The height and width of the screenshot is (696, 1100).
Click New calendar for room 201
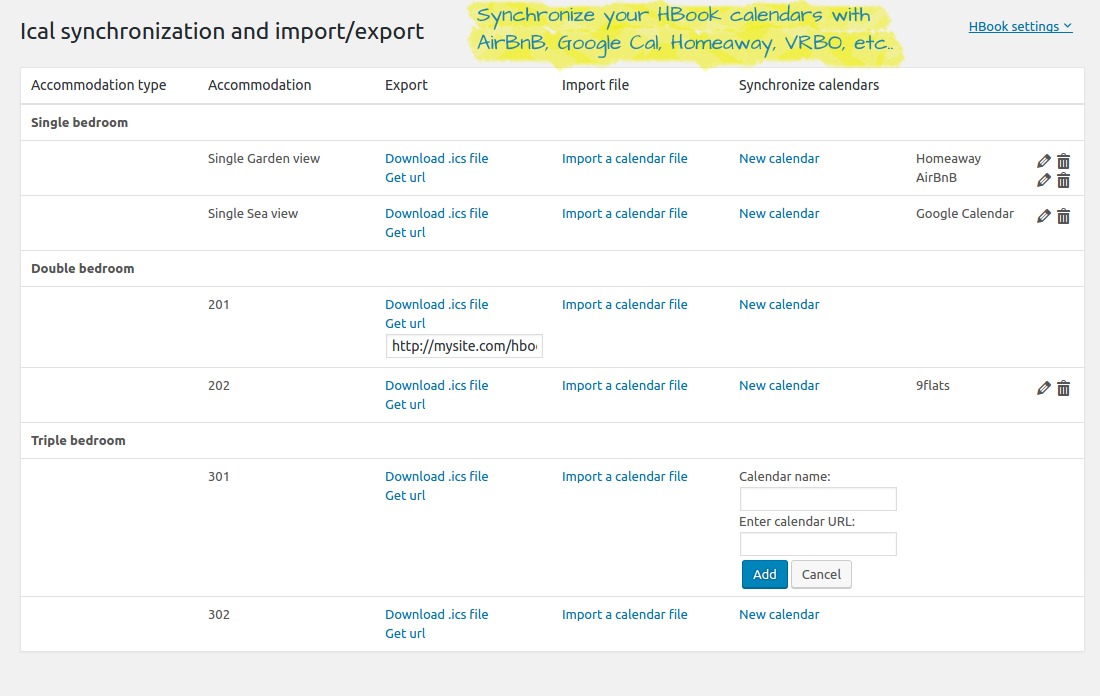click(x=778, y=304)
